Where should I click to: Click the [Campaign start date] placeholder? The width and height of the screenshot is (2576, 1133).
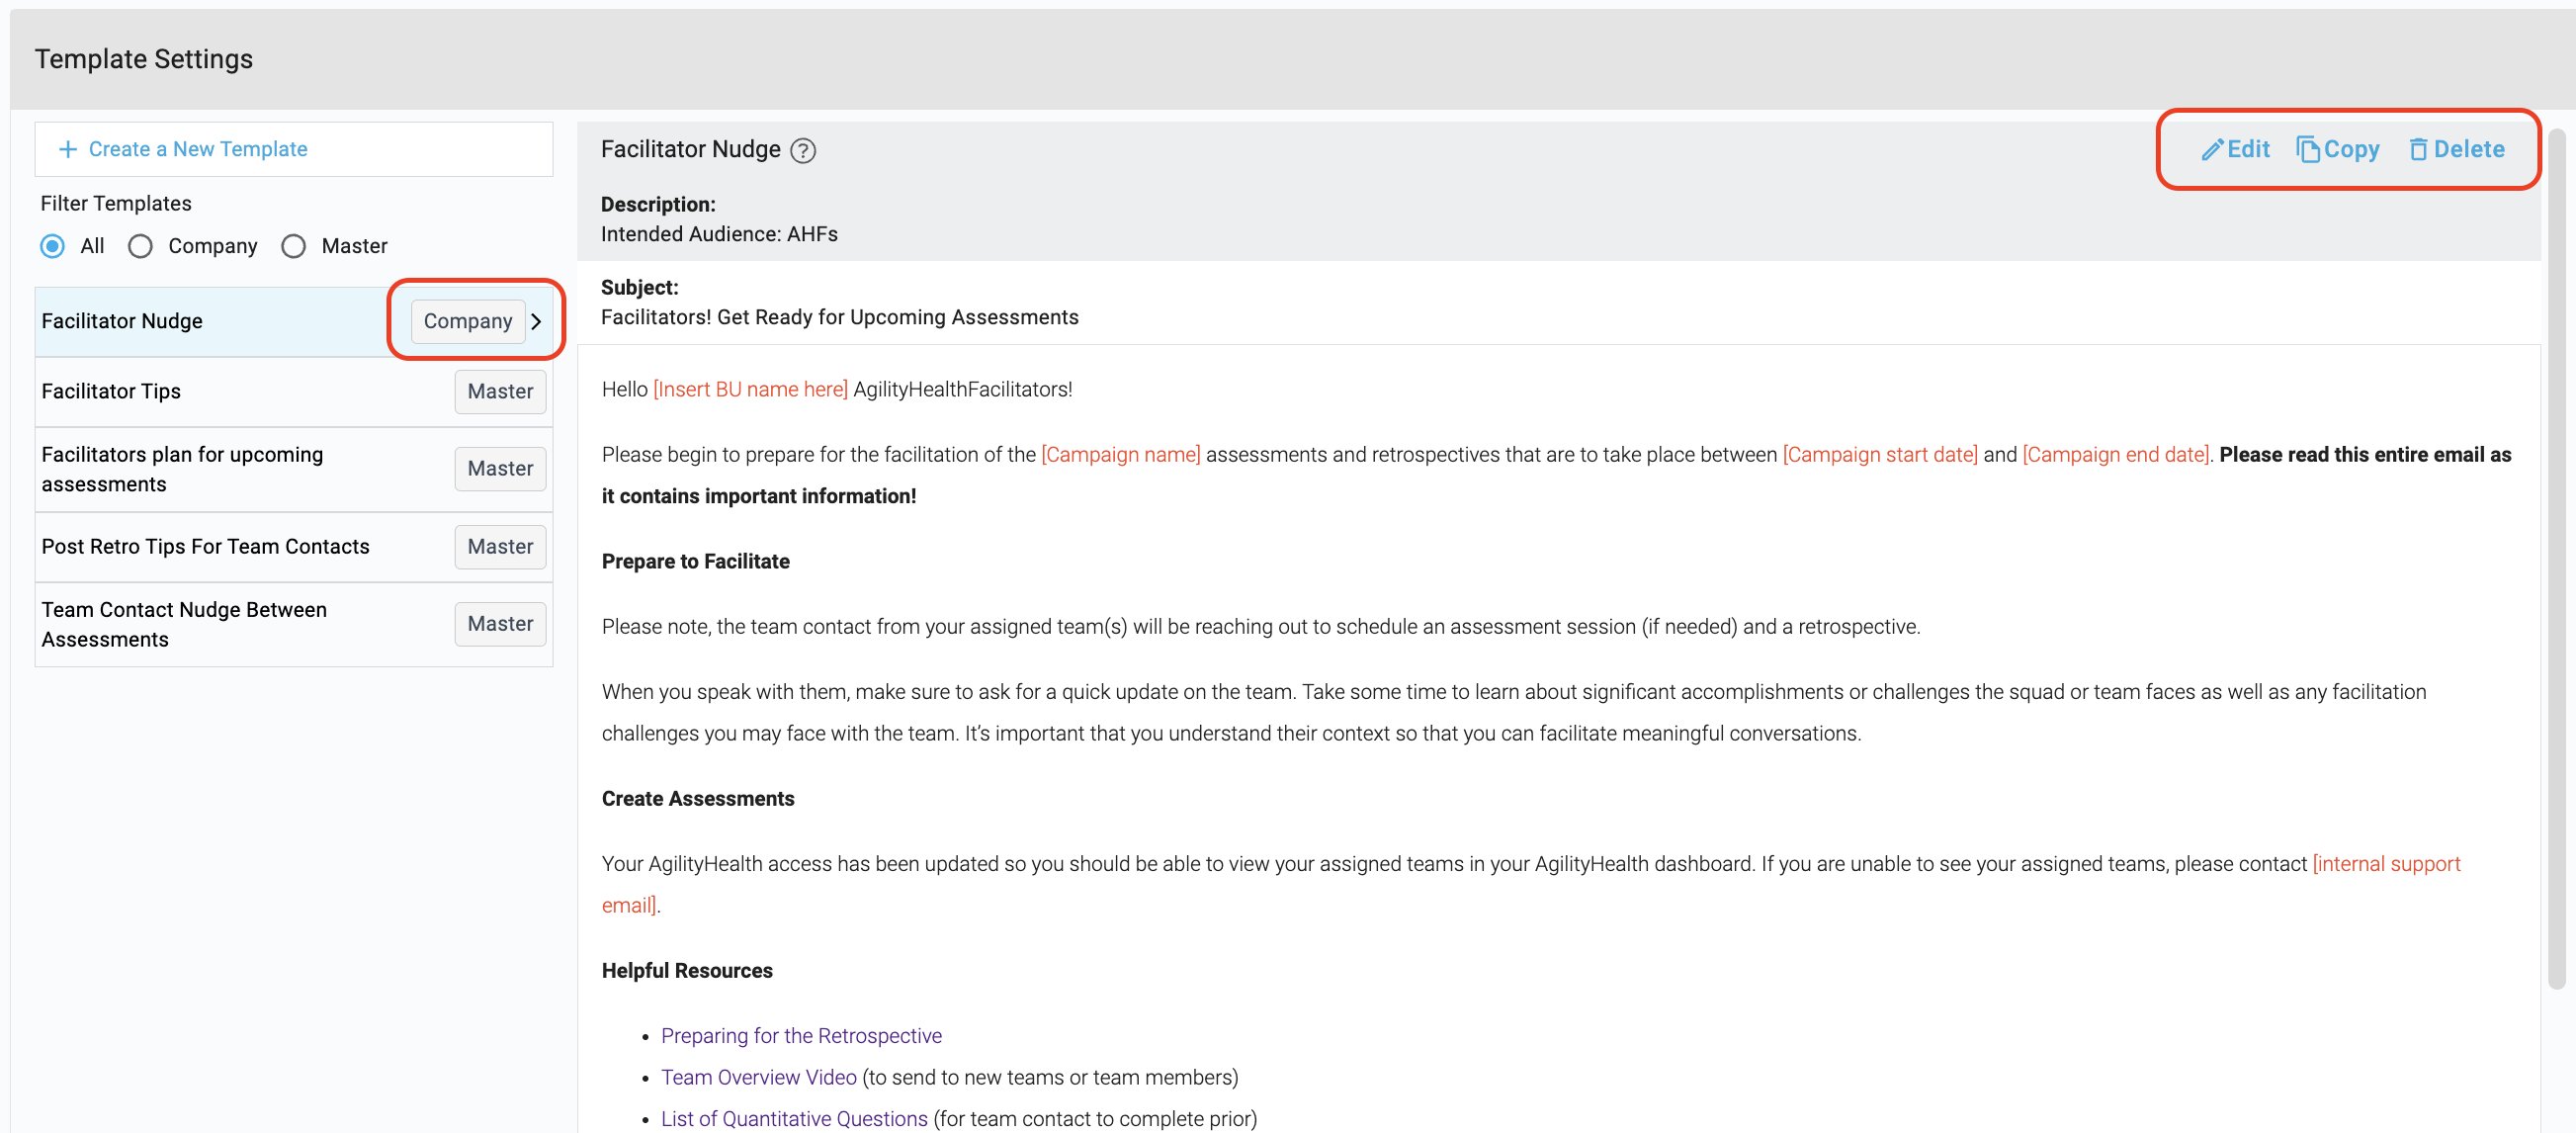coord(1880,454)
